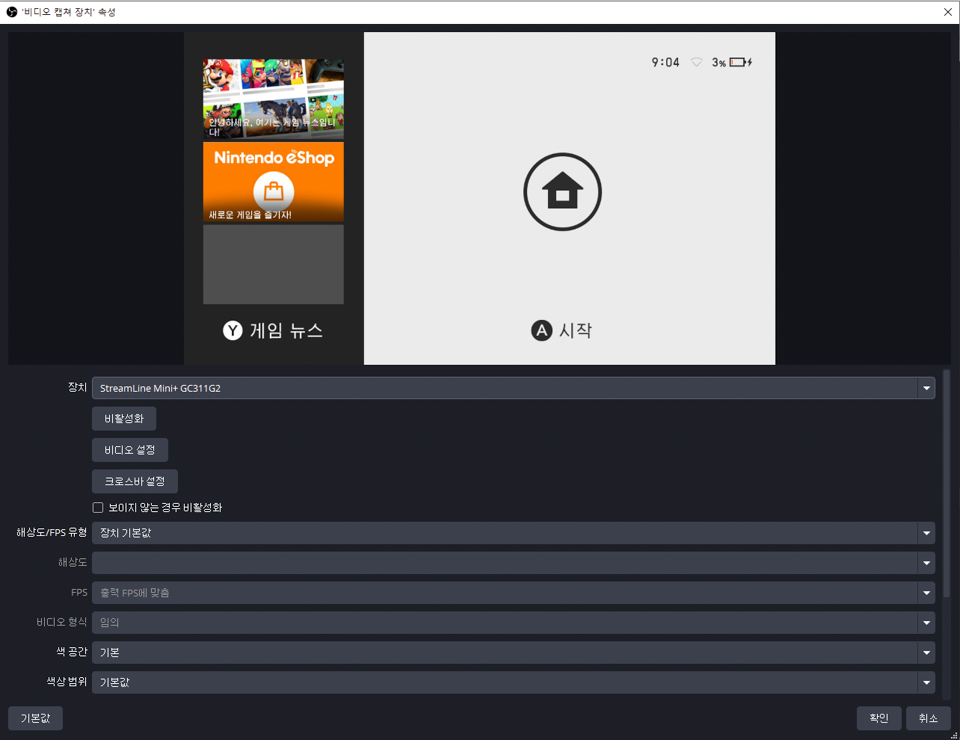
Task: Click the OBS logo in the title bar
Action: (x=11, y=12)
